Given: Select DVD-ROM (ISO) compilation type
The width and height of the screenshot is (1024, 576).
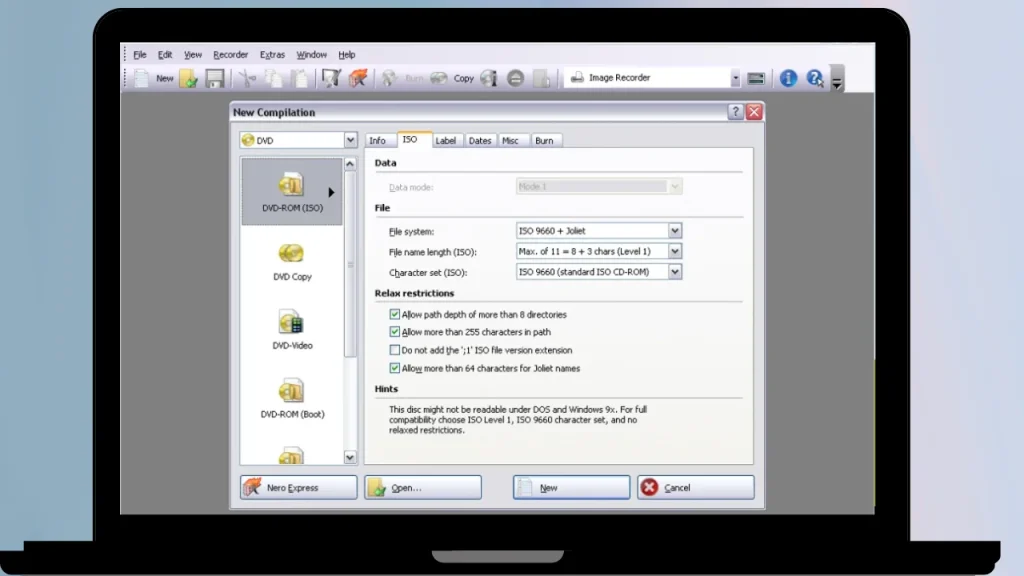Looking at the screenshot, I should (292, 192).
